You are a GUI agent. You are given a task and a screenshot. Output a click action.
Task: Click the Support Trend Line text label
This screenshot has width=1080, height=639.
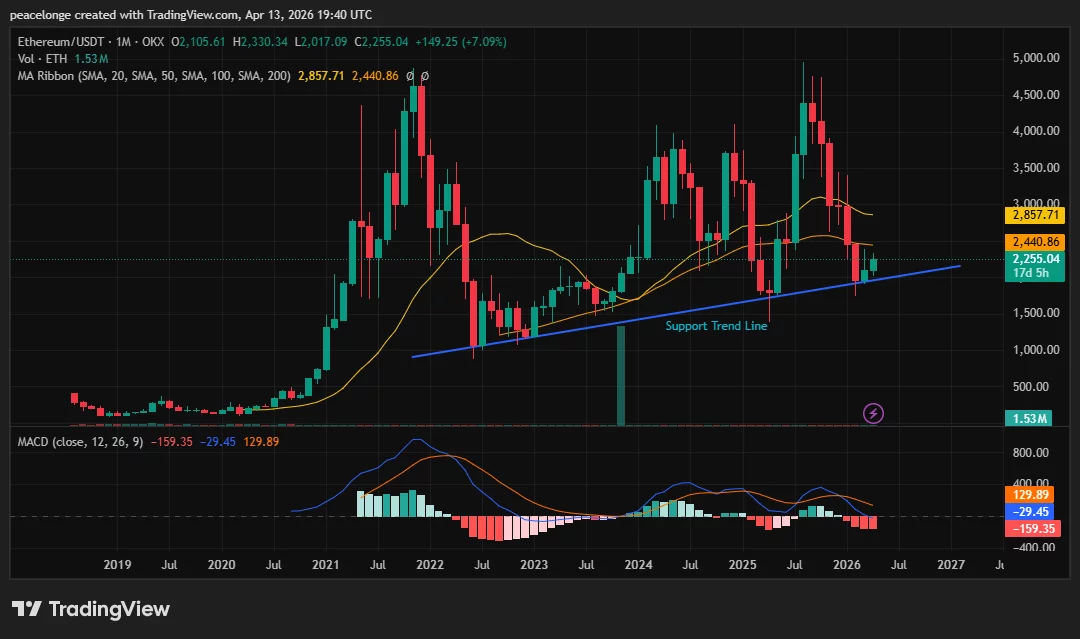click(x=716, y=325)
